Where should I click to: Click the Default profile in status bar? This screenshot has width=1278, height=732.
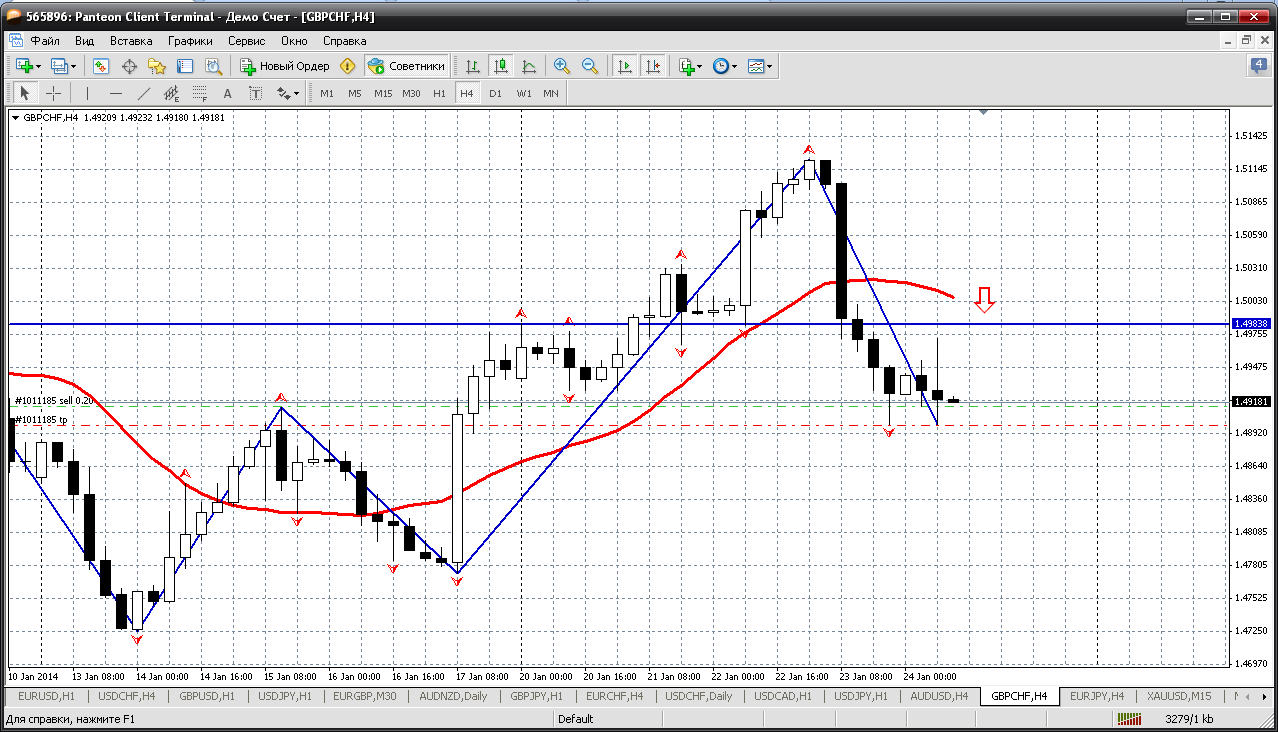coord(576,718)
